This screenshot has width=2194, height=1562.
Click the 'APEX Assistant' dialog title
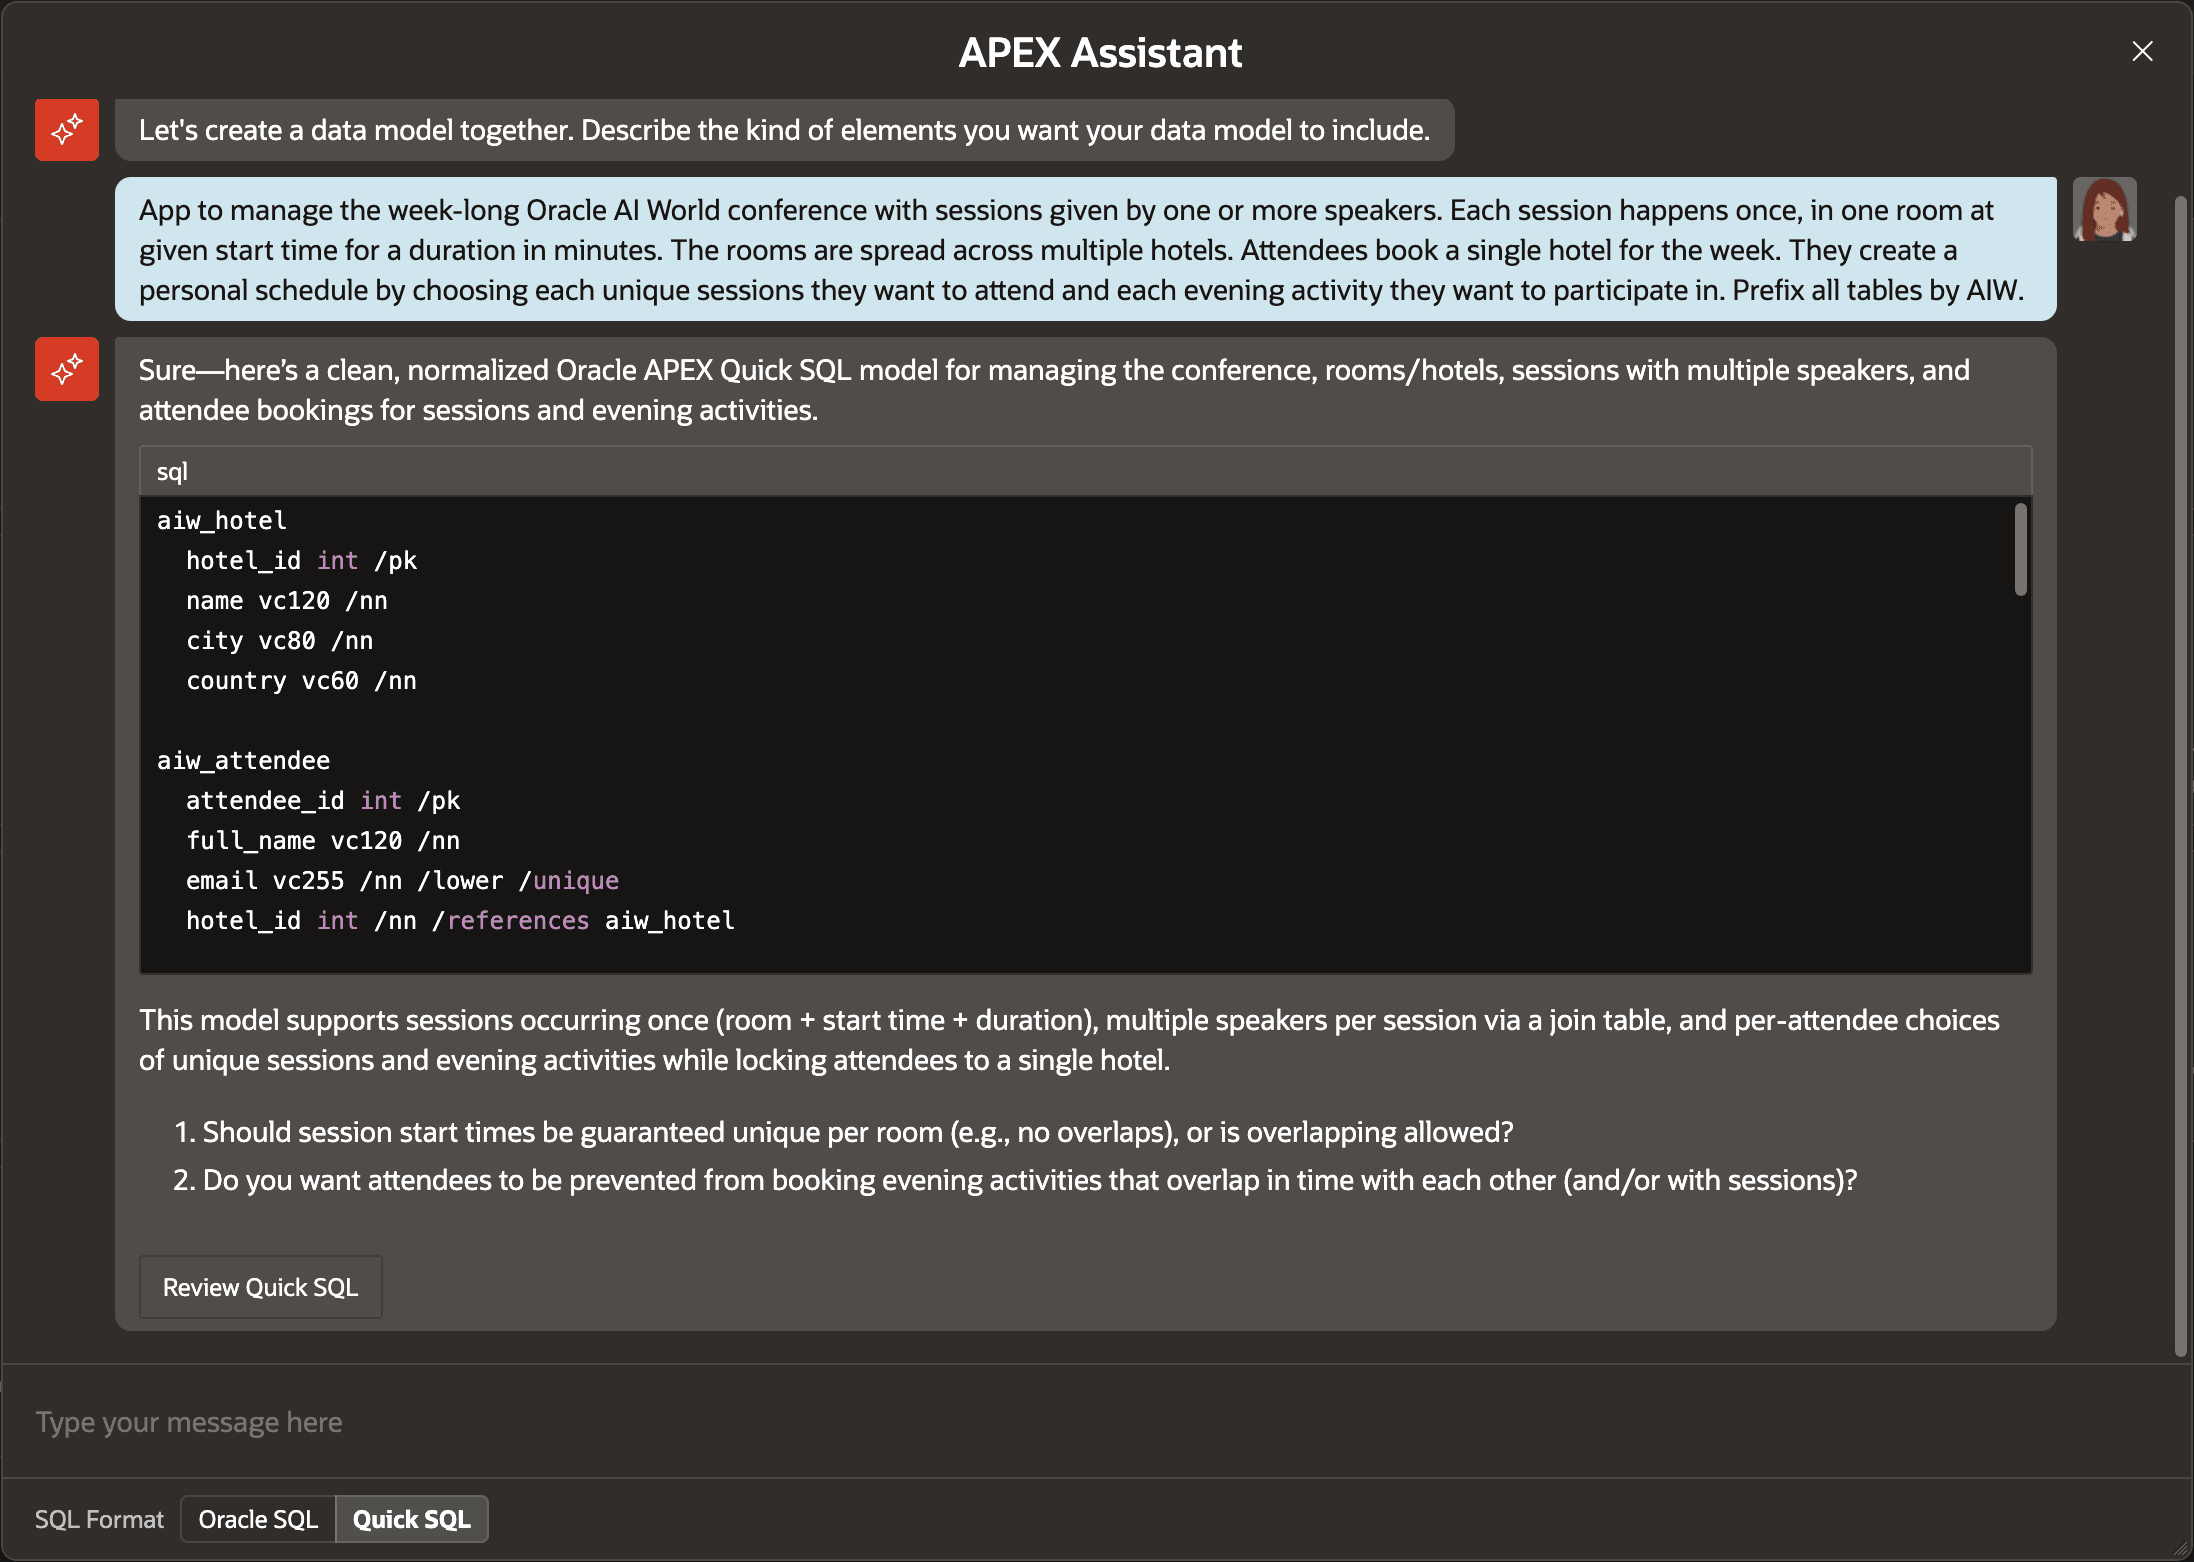coord(1100,52)
